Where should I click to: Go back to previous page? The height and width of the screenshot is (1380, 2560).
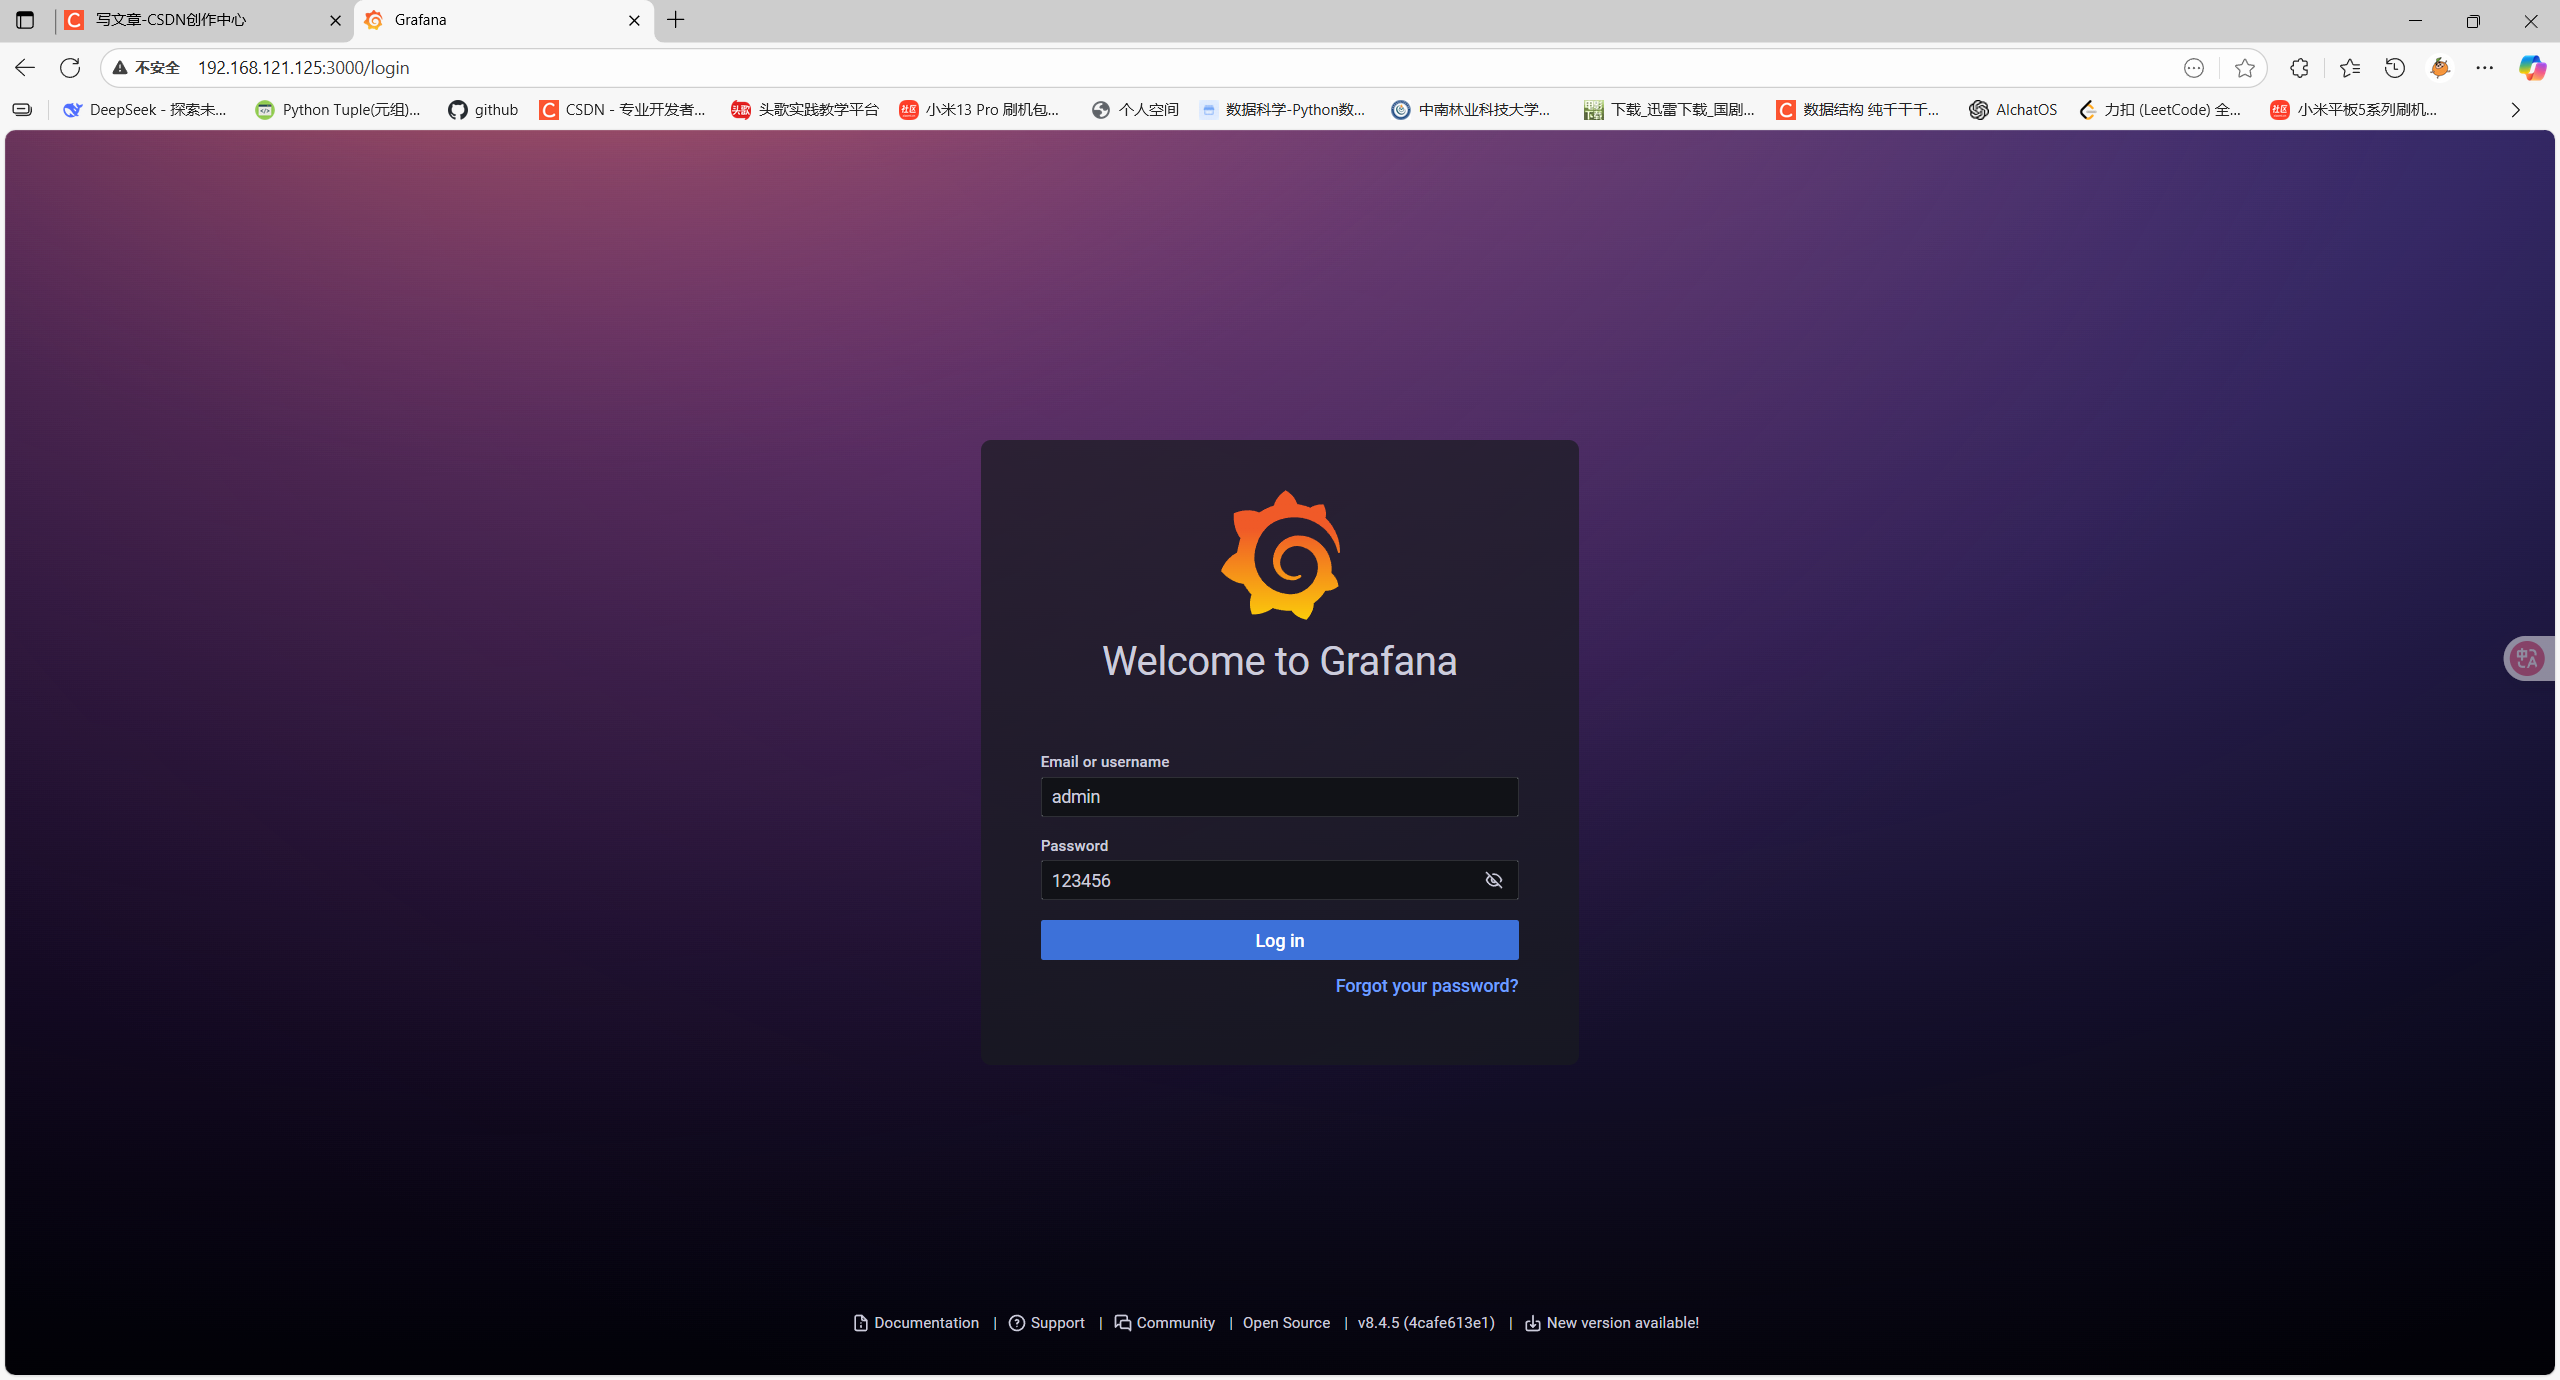click(x=25, y=68)
